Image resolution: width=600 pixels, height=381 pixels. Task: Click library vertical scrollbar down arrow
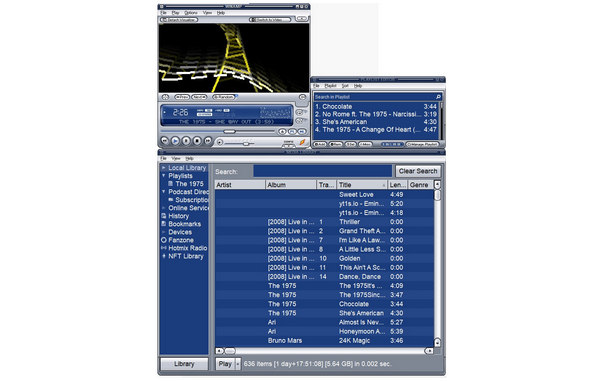point(437,342)
